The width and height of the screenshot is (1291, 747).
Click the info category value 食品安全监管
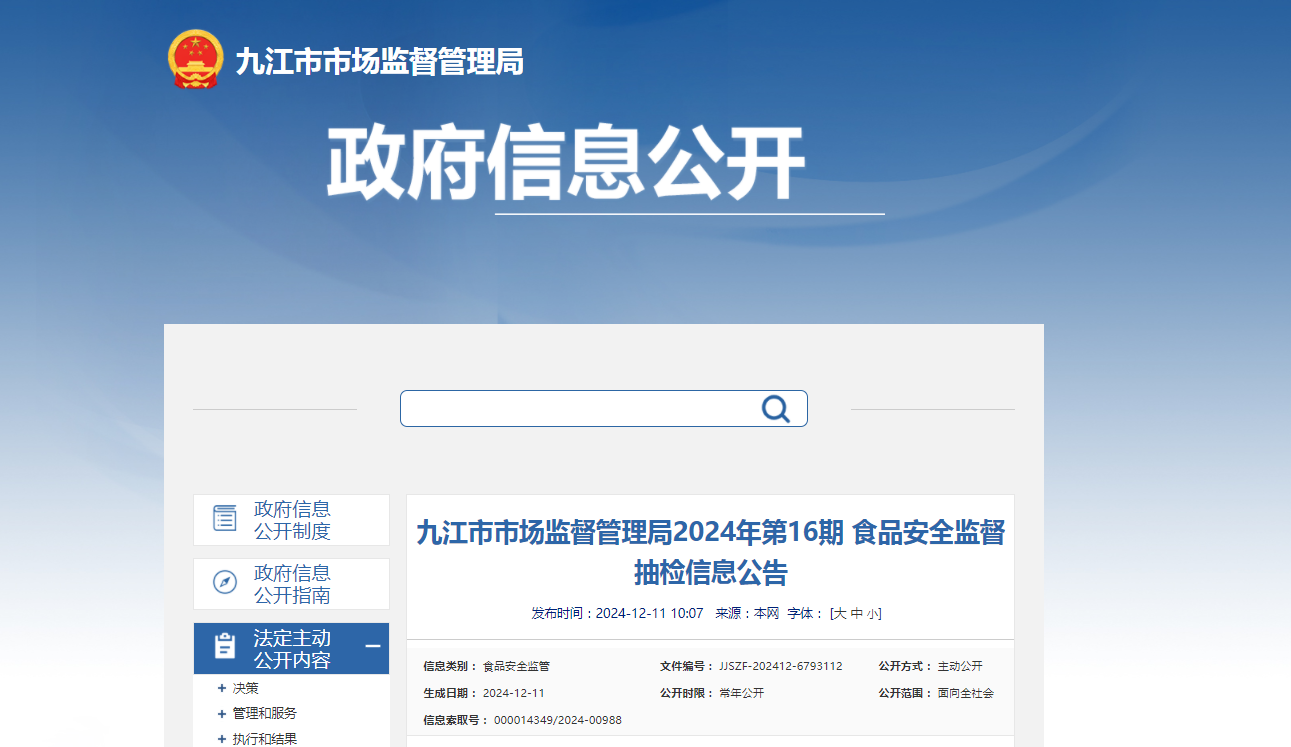516,666
